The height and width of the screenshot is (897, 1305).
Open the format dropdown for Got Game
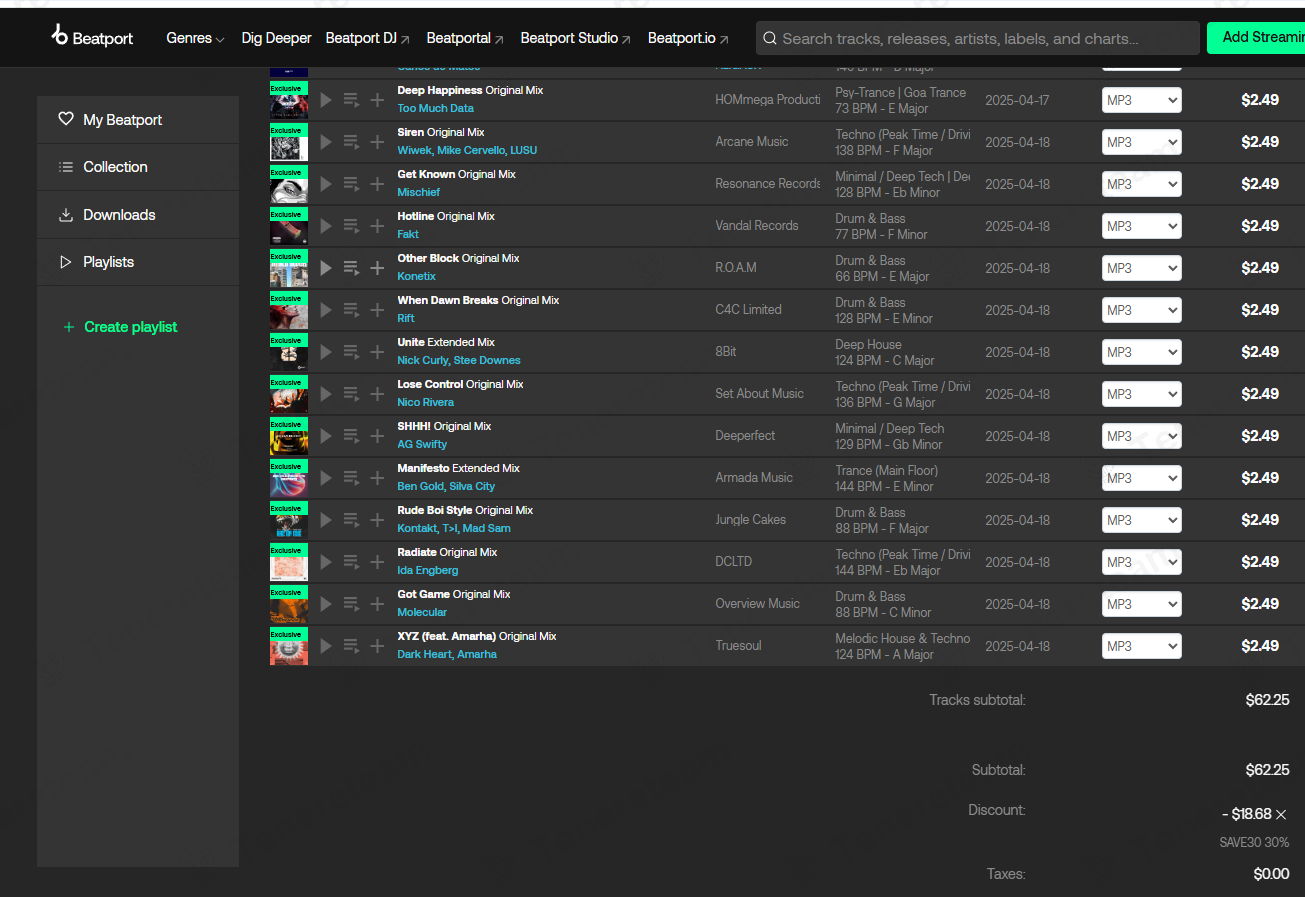tap(1141, 603)
